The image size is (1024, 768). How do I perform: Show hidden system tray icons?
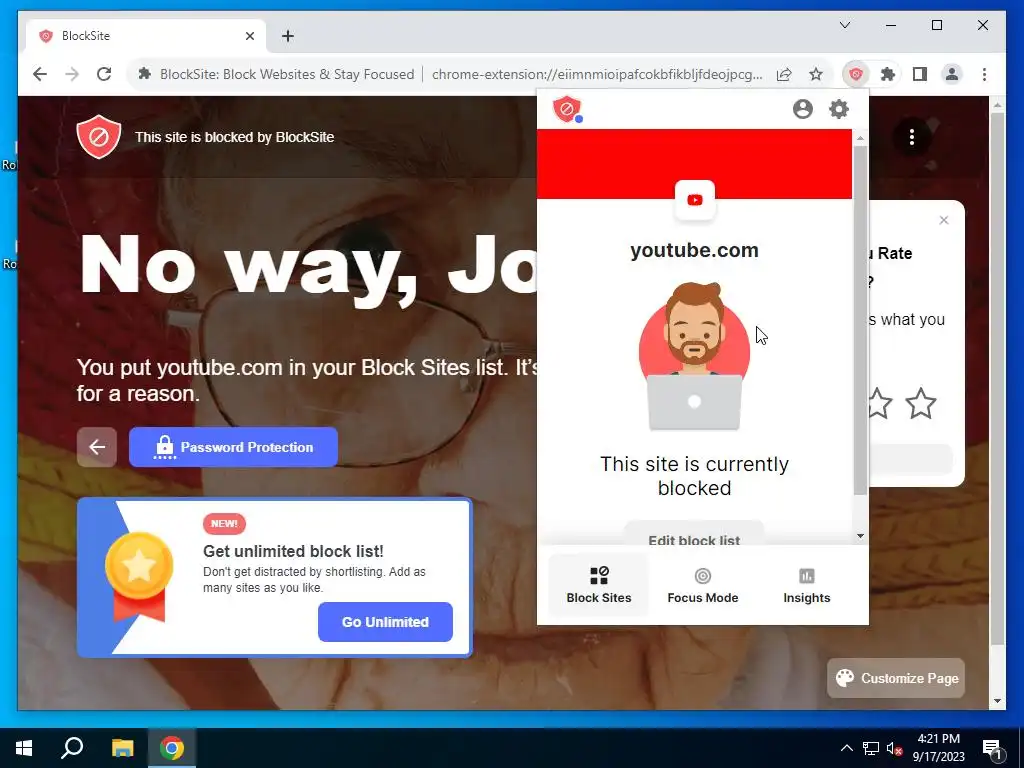(x=846, y=748)
